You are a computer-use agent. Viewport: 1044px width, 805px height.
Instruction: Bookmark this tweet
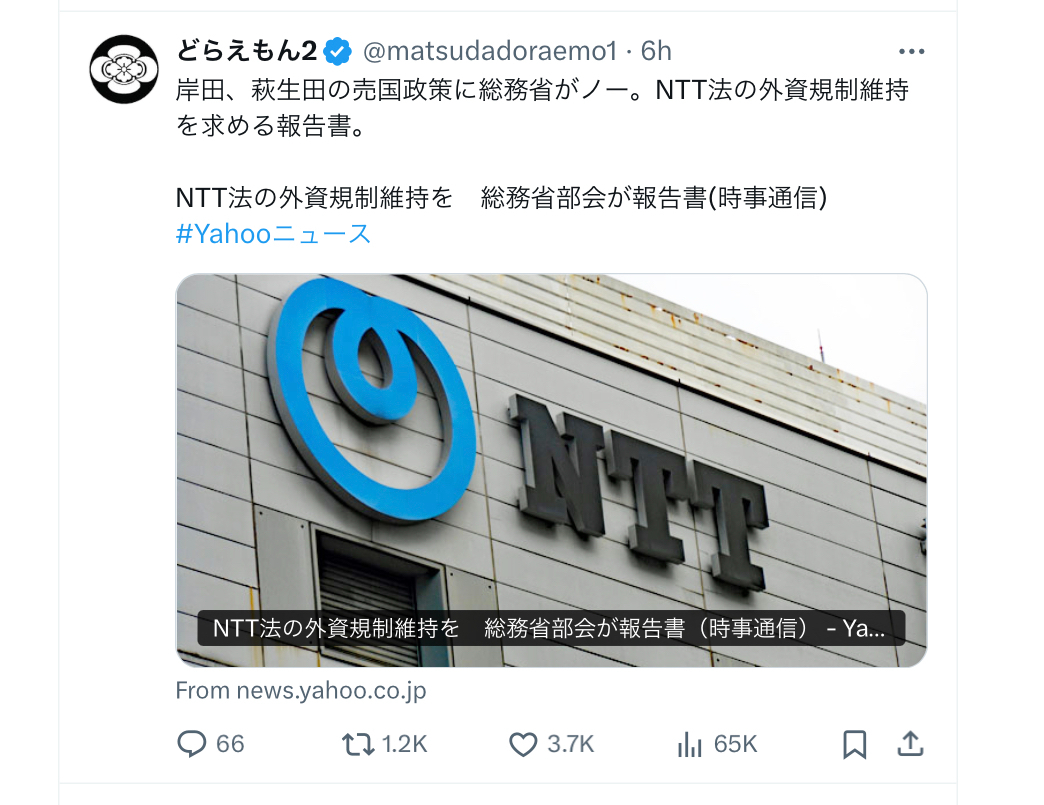(854, 744)
